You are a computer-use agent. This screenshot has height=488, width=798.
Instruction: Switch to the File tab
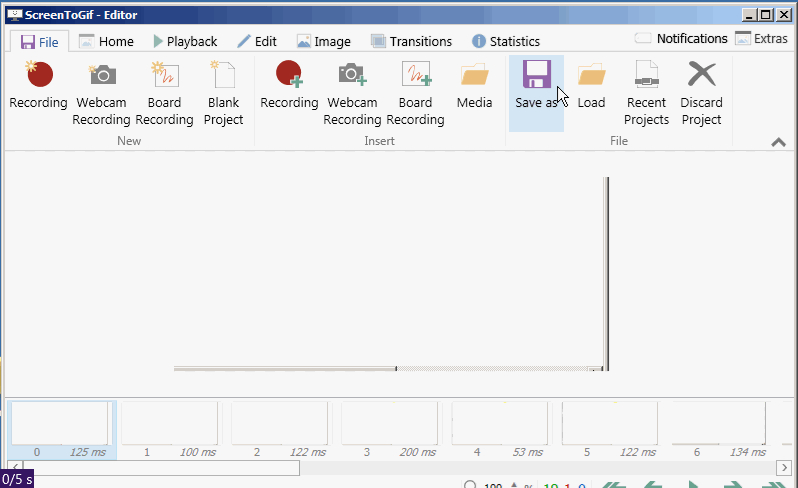(40, 42)
